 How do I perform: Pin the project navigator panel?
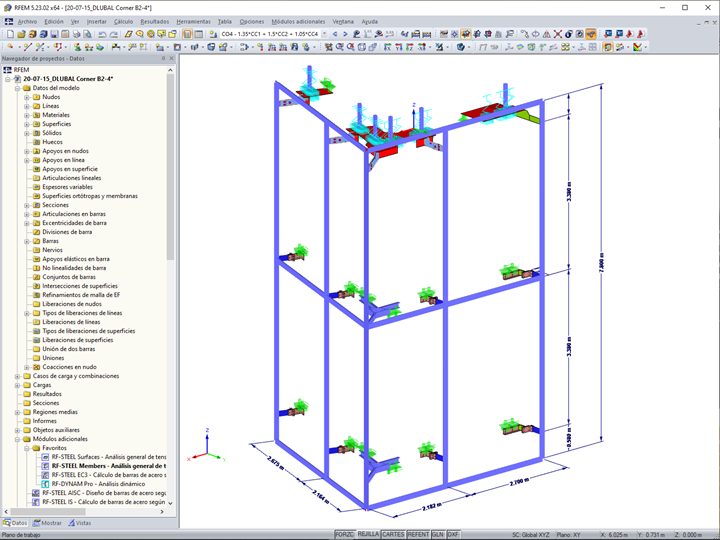(163, 59)
